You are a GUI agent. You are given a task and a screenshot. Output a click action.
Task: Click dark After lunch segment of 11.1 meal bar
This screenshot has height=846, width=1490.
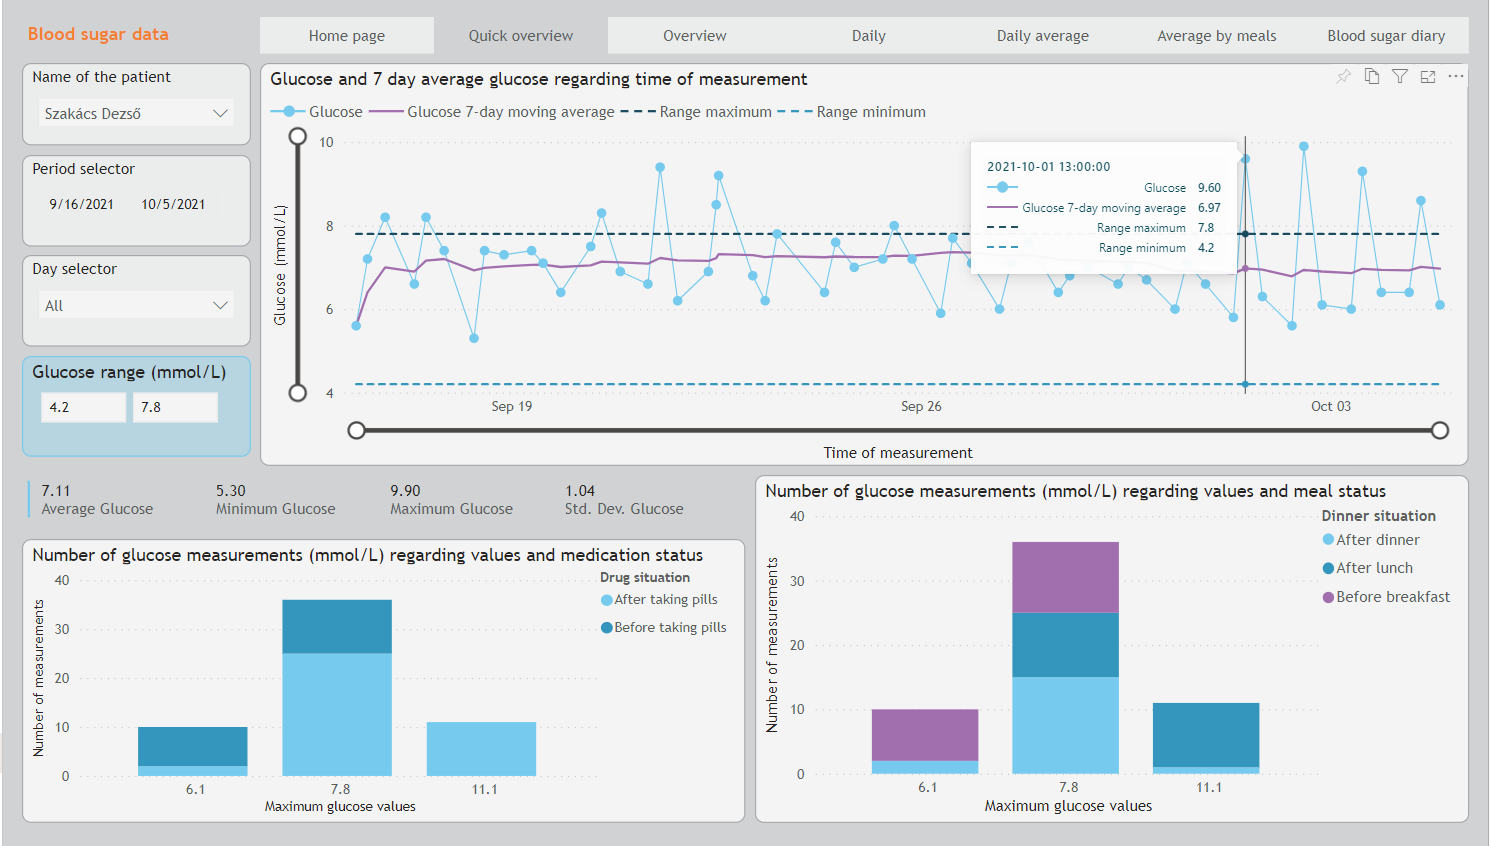(x=1206, y=735)
